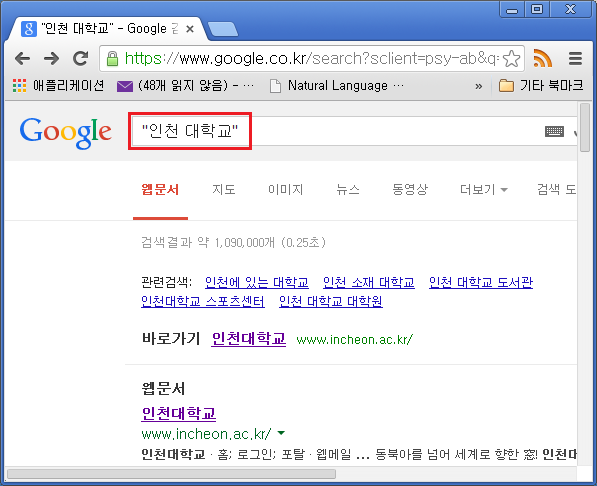Click the green padlock security icon
This screenshot has height=486, width=597.
click(x=112, y=59)
